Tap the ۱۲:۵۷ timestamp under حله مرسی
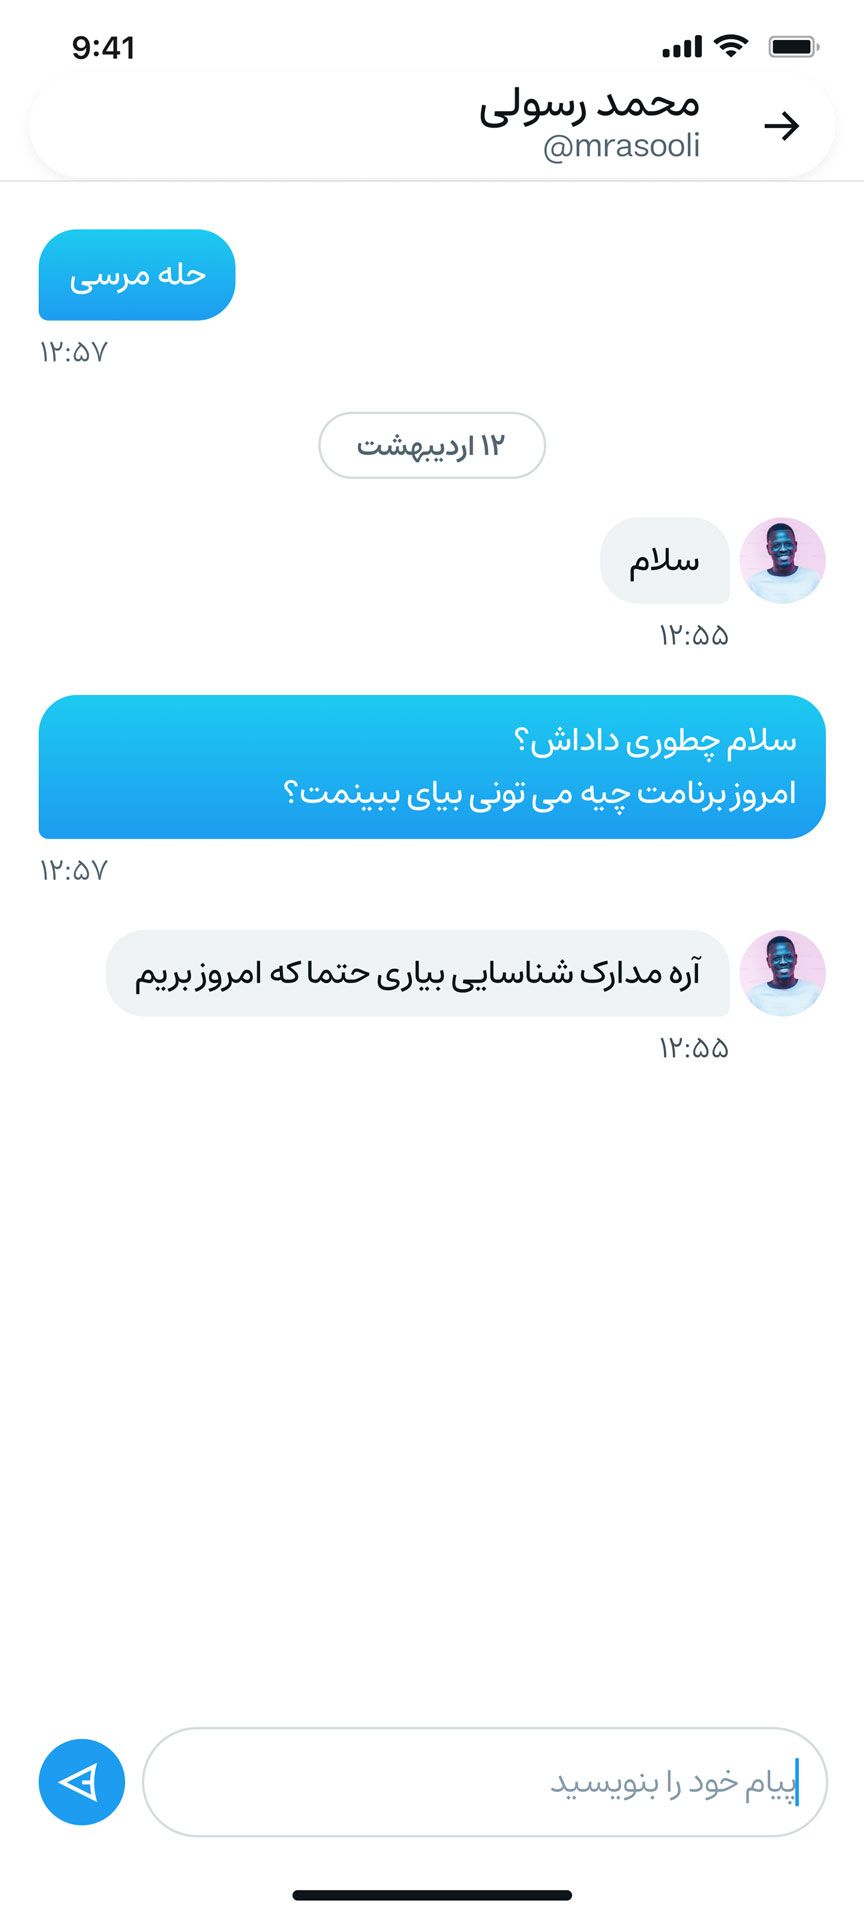Image resolution: width=864 pixels, height=1920 pixels. pos(73,352)
